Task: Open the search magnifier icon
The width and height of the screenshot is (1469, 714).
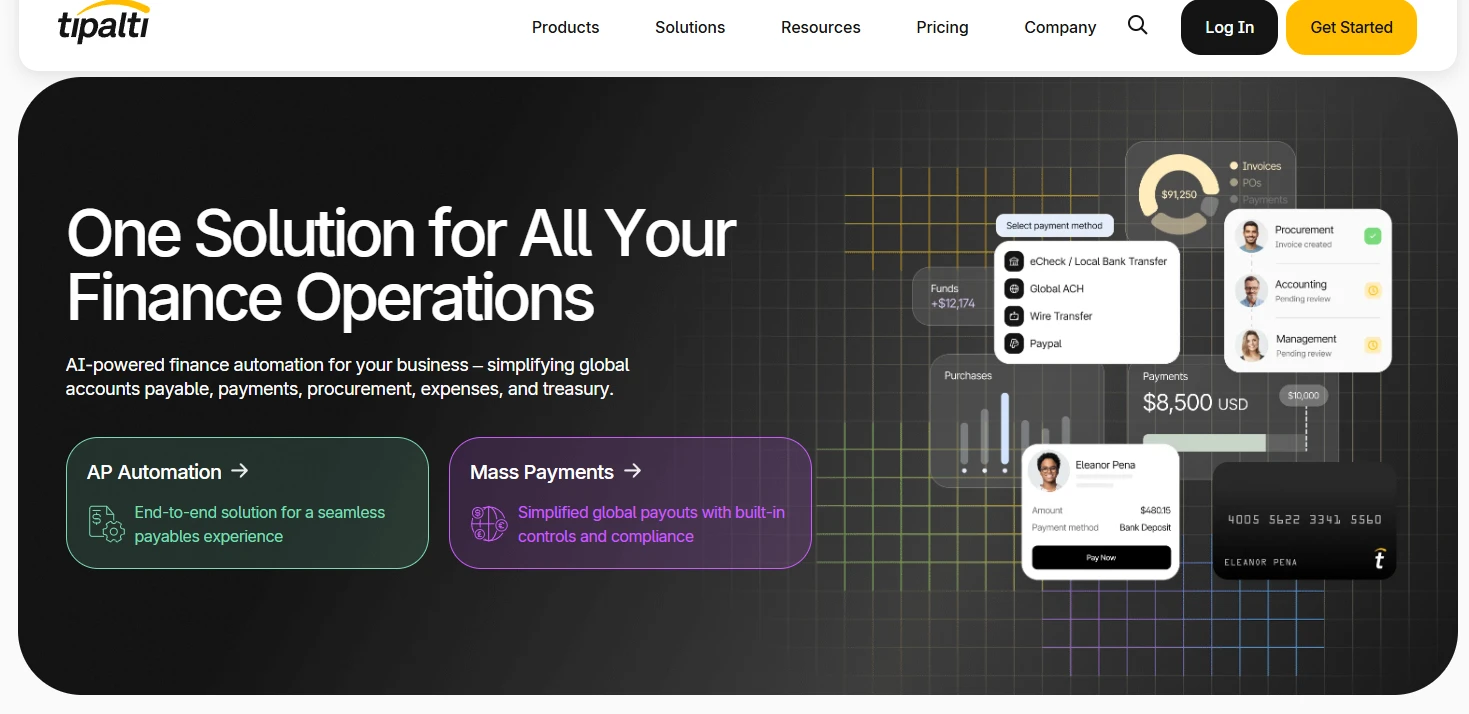Action: (x=1137, y=26)
